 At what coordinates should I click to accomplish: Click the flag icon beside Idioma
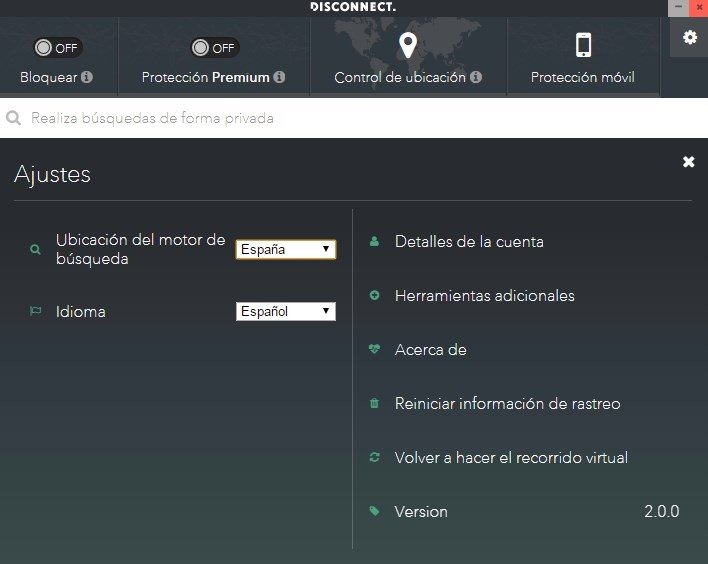[x=35, y=311]
